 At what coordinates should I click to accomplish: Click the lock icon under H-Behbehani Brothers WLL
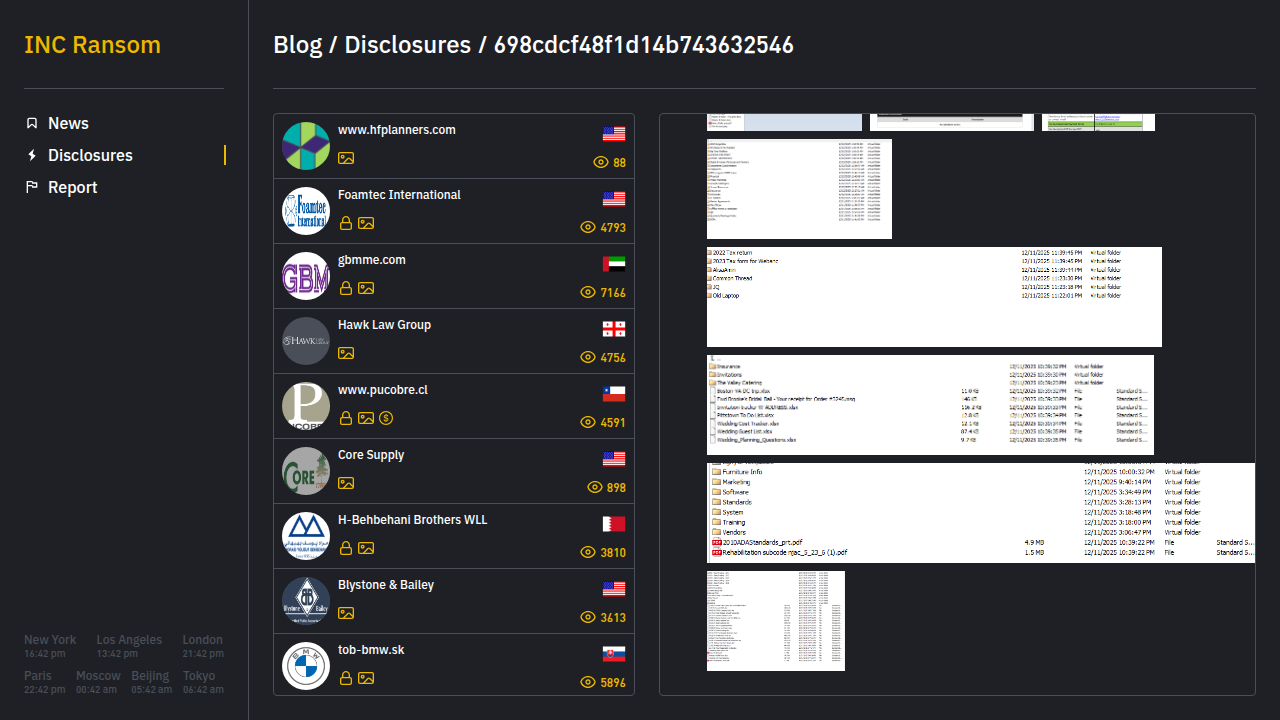346,548
